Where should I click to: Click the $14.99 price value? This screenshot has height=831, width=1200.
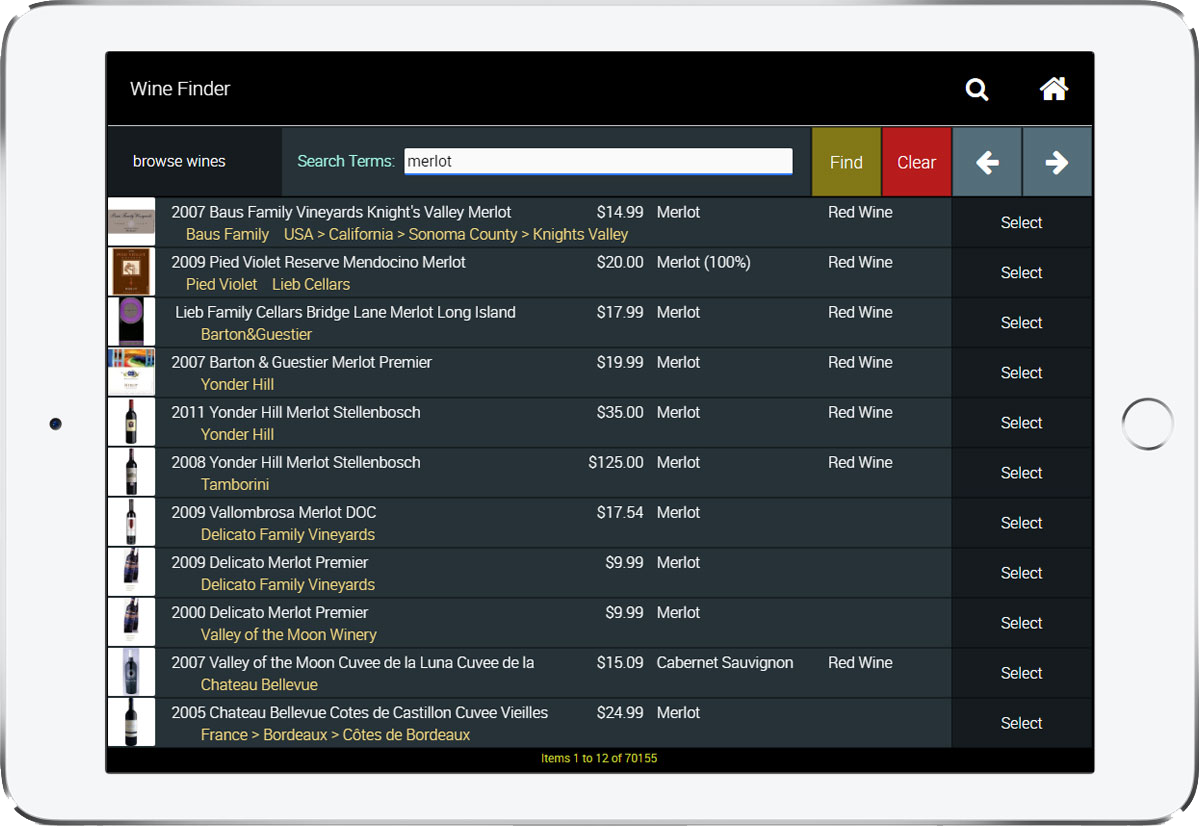coord(620,212)
